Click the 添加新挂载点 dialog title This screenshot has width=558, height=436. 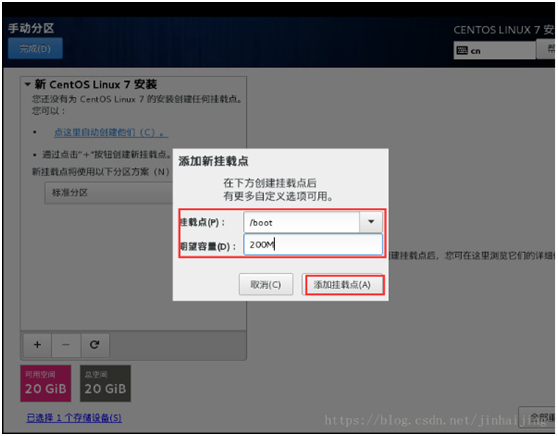tap(214, 161)
